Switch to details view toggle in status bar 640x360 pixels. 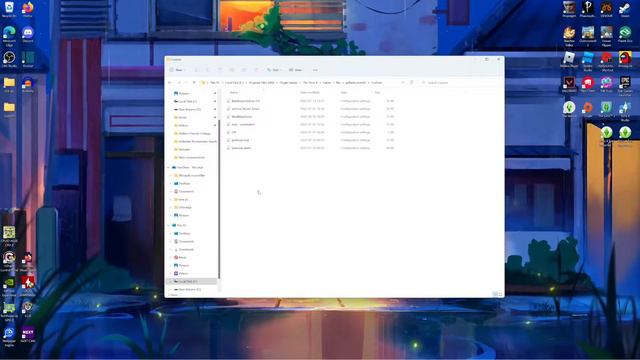click(495, 294)
